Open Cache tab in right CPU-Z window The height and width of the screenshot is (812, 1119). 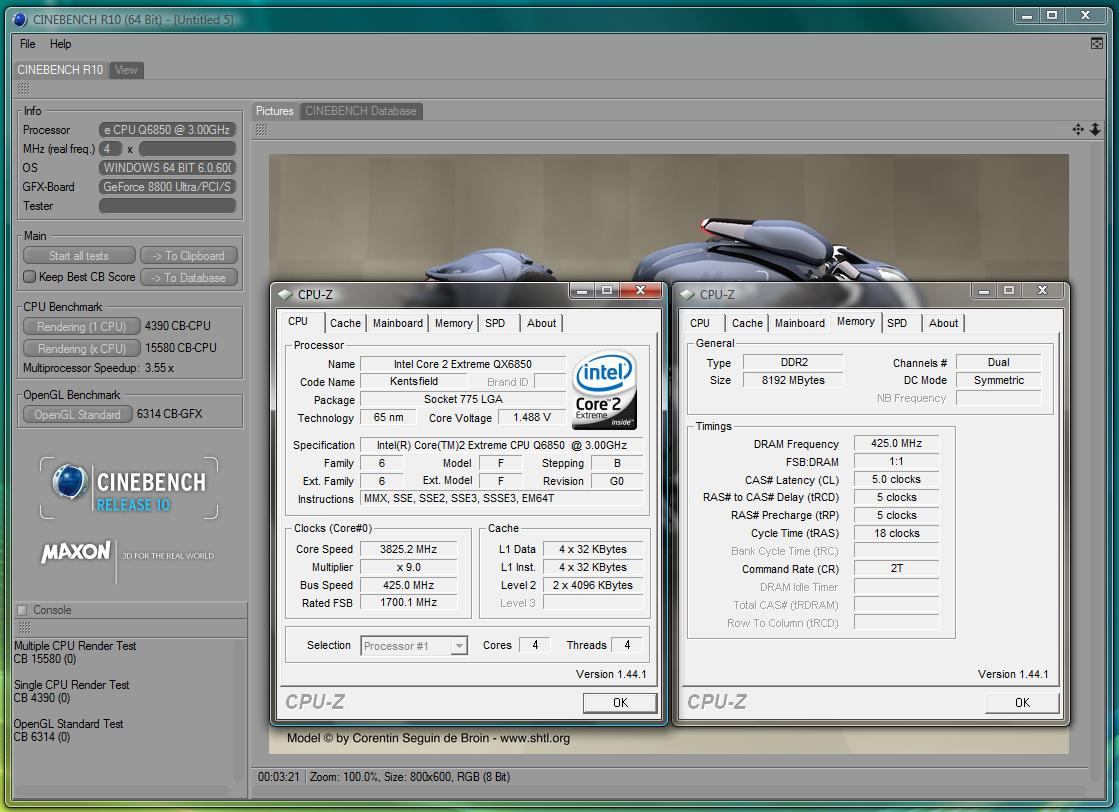(747, 323)
